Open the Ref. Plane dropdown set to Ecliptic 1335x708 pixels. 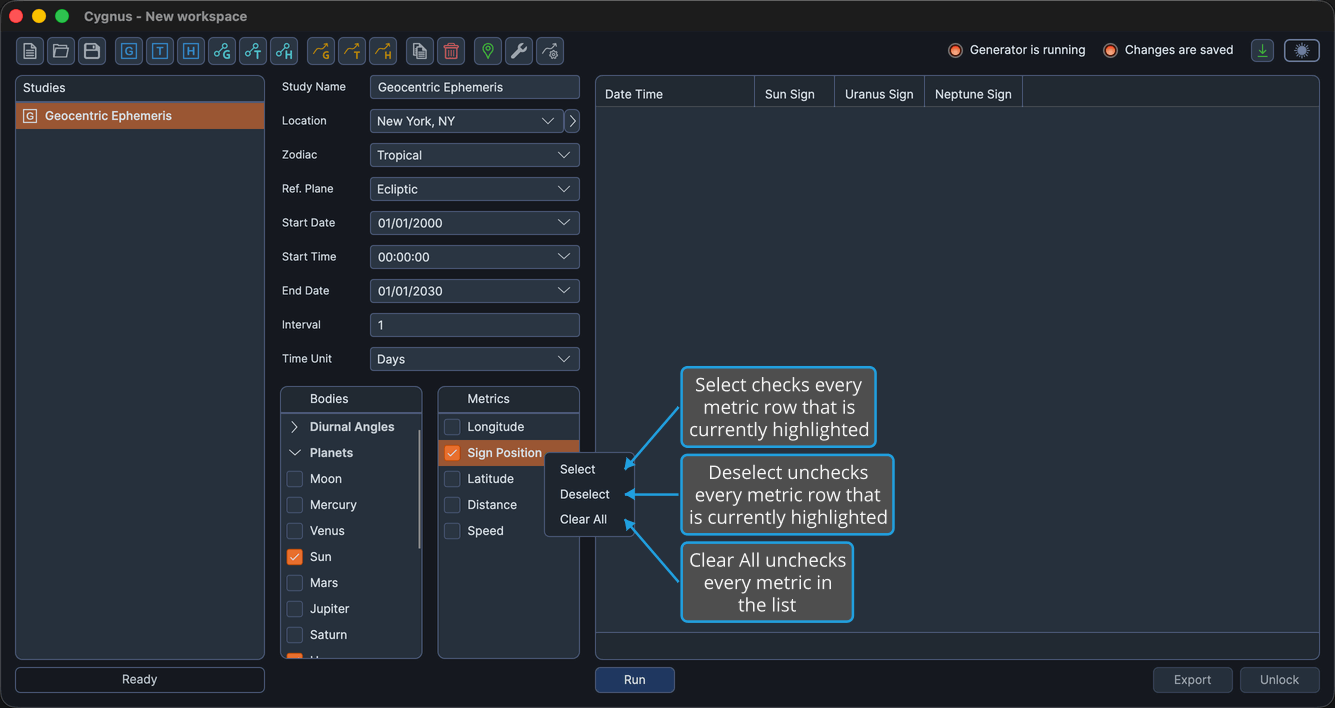coord(474,189)
